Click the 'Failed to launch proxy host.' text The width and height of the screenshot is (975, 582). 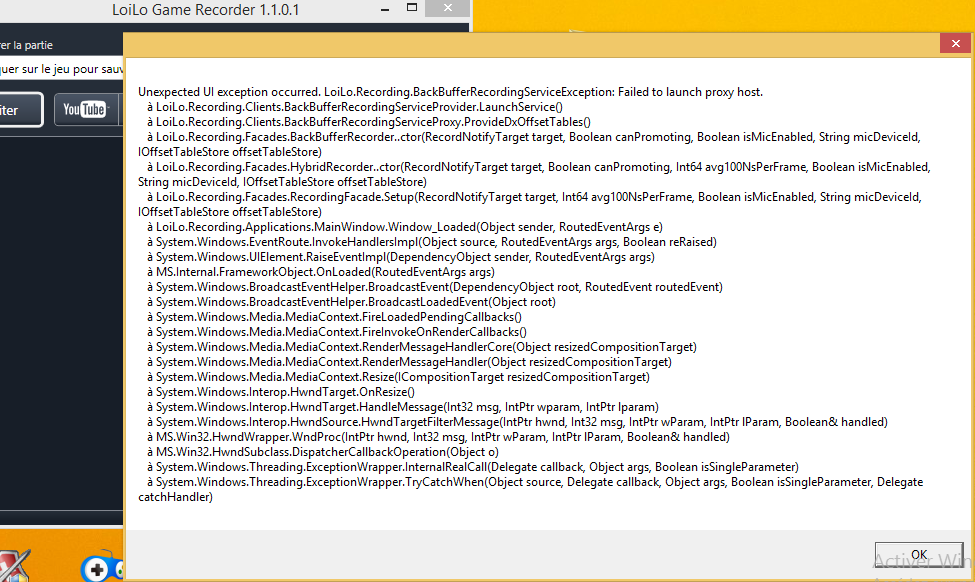pyautogui.click(x=690, y=92)
